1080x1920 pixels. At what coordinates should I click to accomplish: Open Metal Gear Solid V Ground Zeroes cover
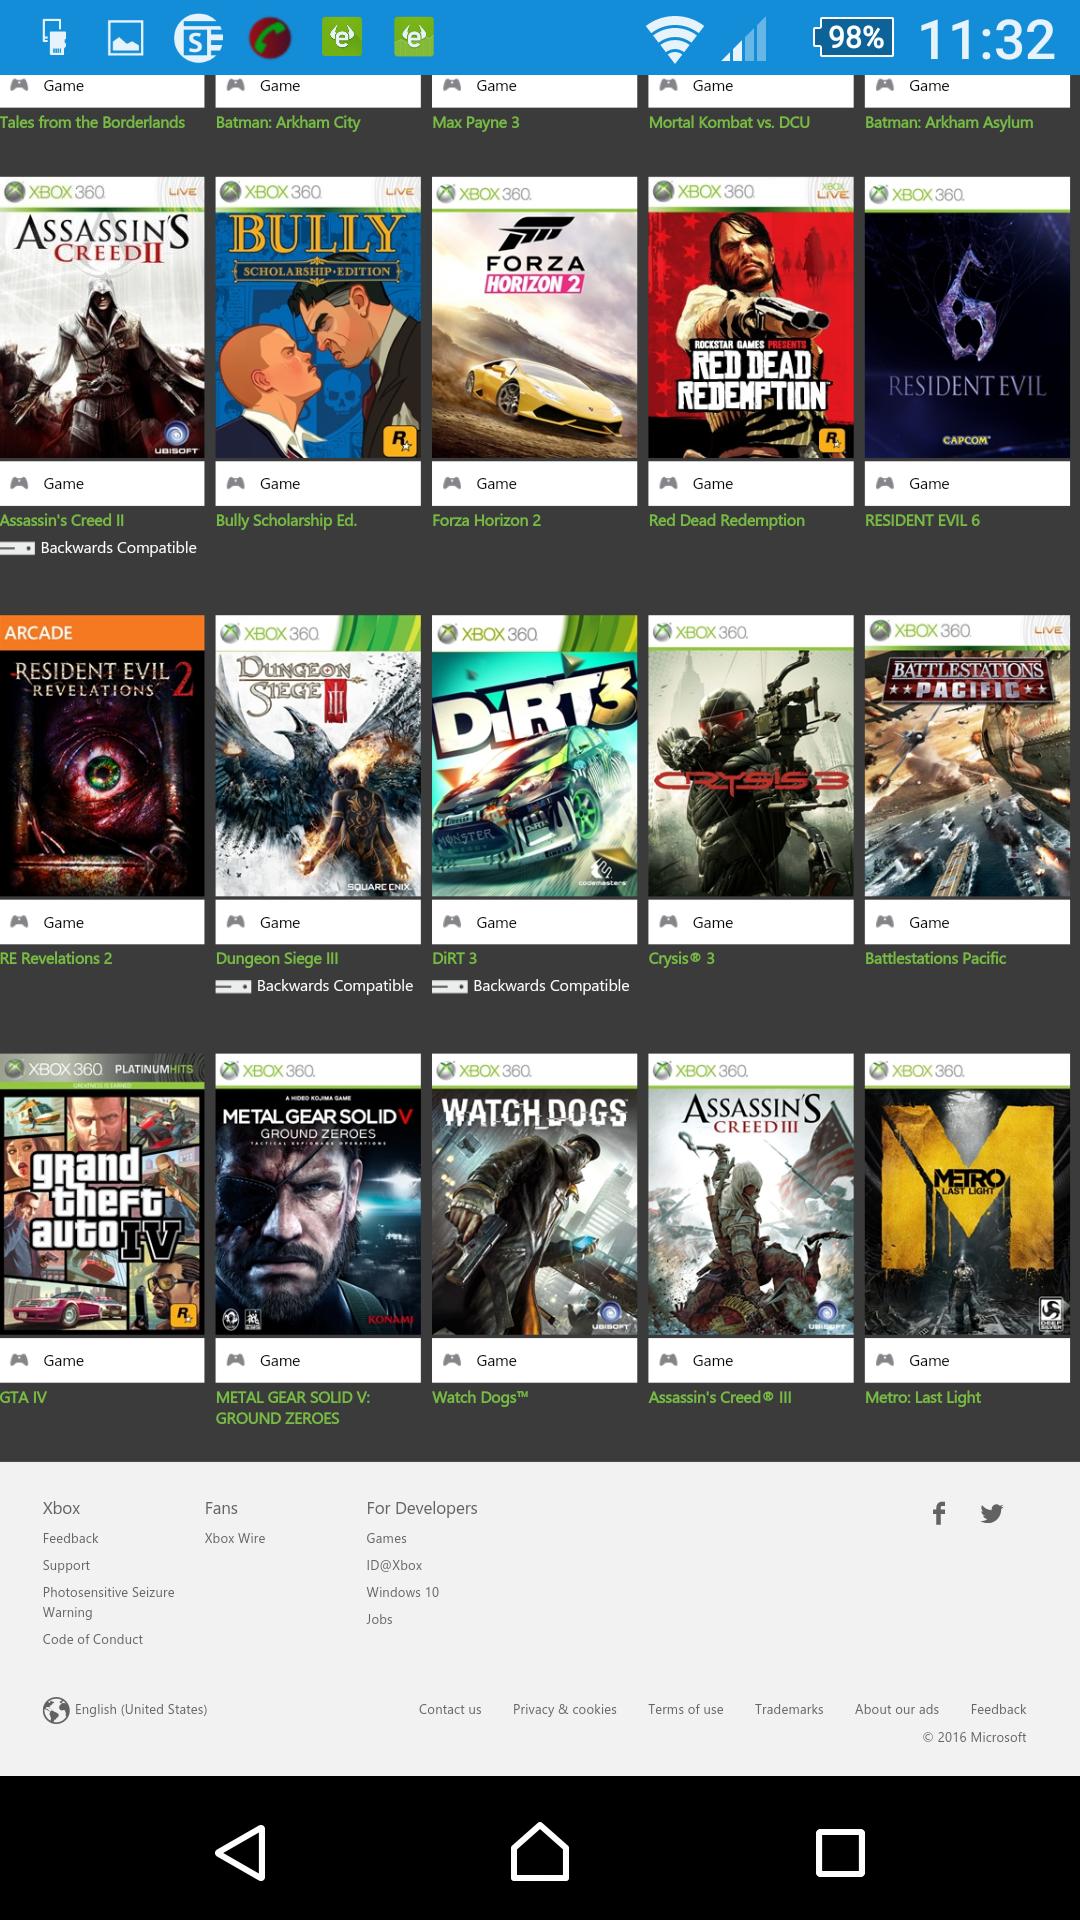[x=318, y=1194]
